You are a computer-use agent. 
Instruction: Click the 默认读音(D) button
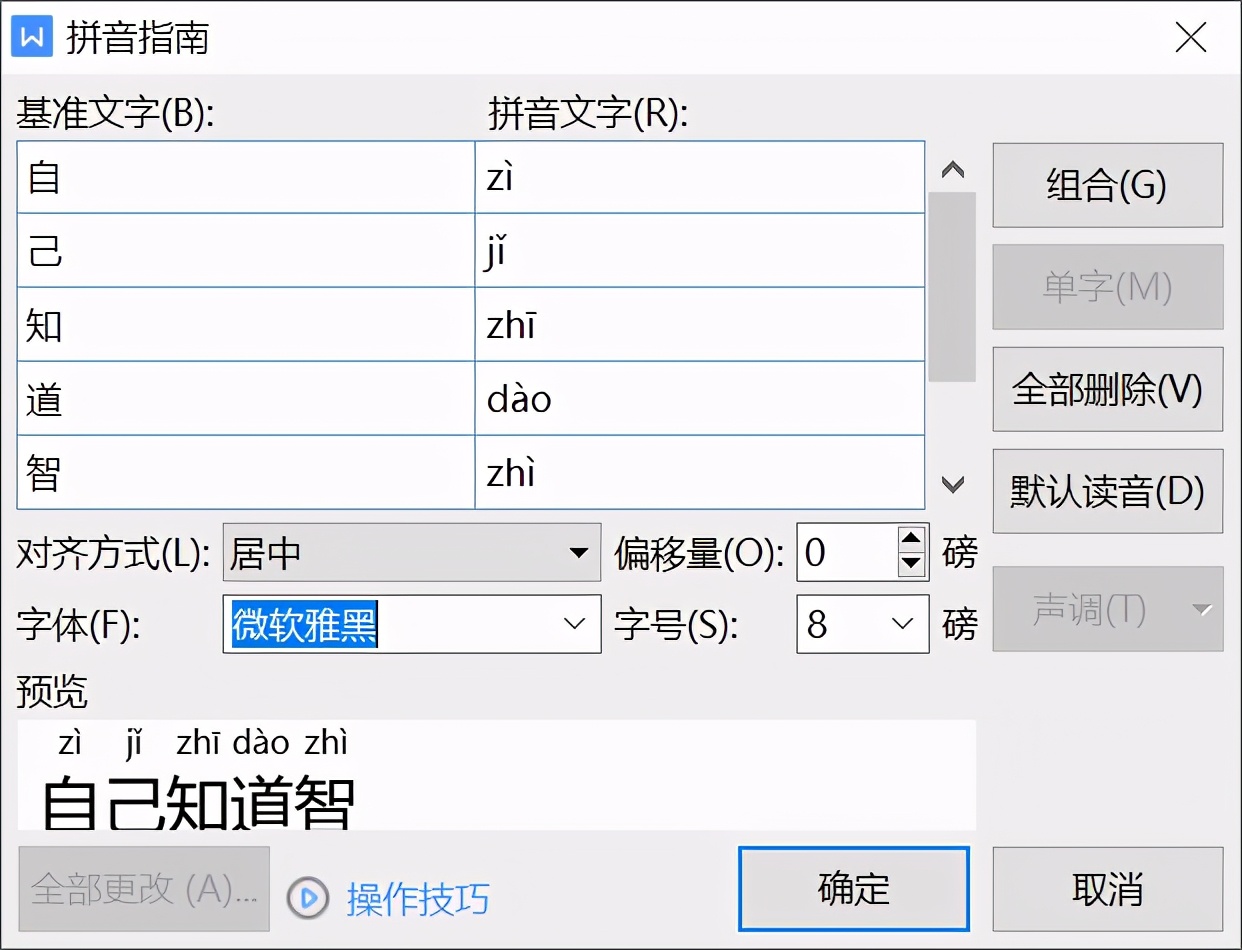coord(1107,491)
